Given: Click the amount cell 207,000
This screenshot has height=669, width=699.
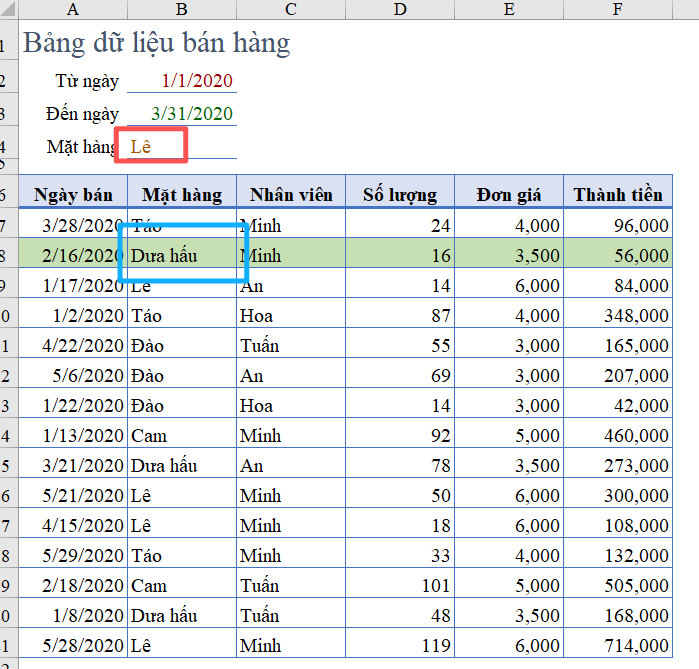Looking at the screenshot, I should 618,375.
